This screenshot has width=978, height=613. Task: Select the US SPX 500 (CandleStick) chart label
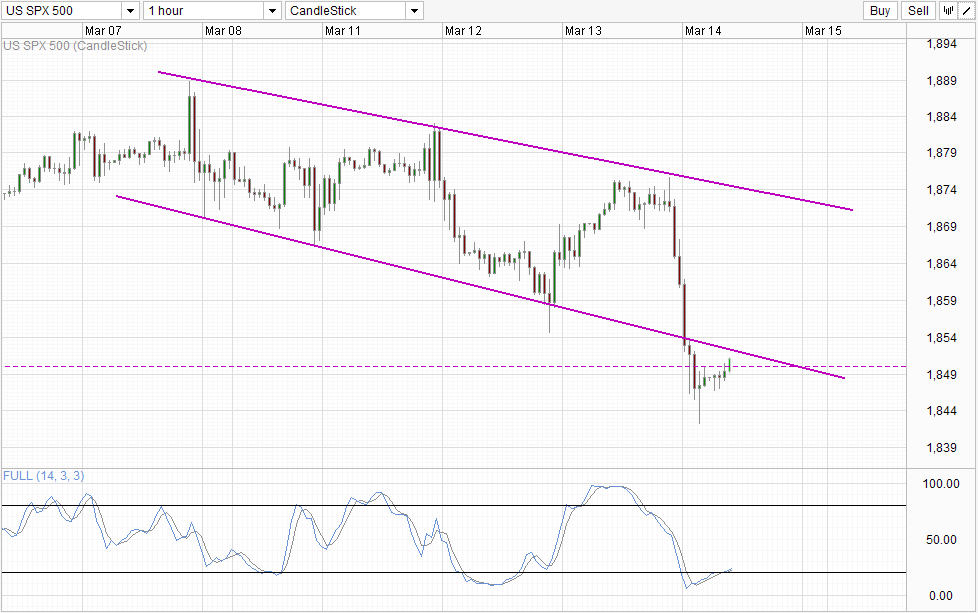point(75,46)
